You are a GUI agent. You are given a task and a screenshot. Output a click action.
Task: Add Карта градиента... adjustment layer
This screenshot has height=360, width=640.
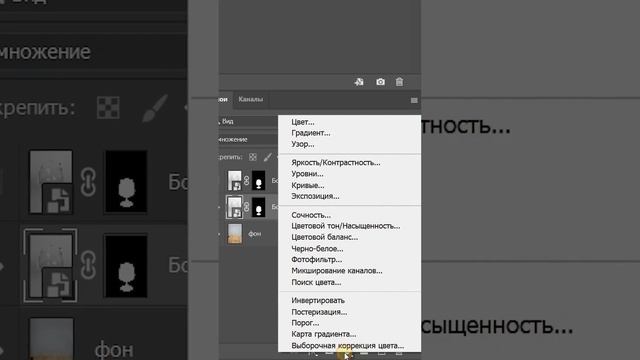coord(324,334)
